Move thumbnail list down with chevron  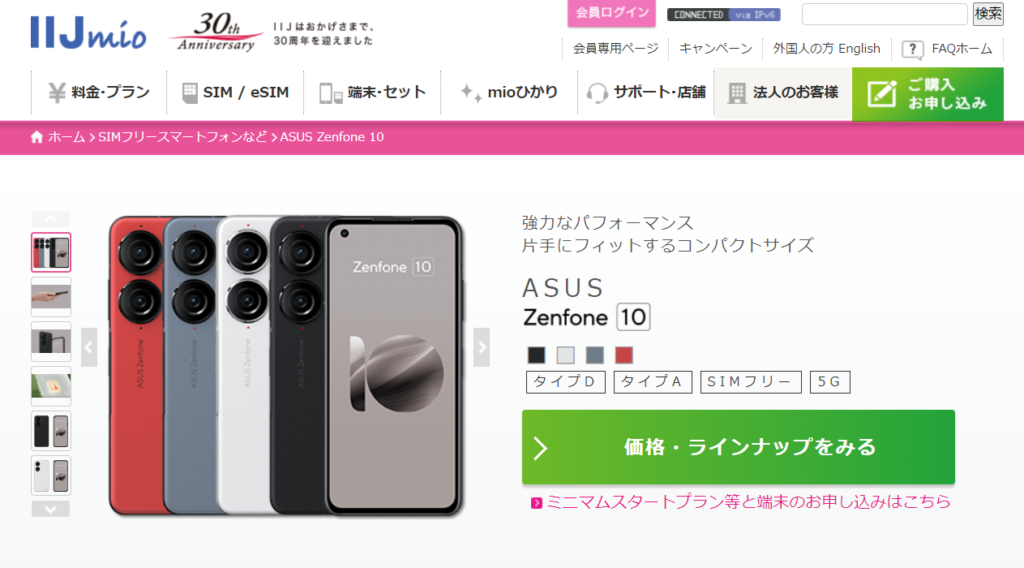(51, 509)
